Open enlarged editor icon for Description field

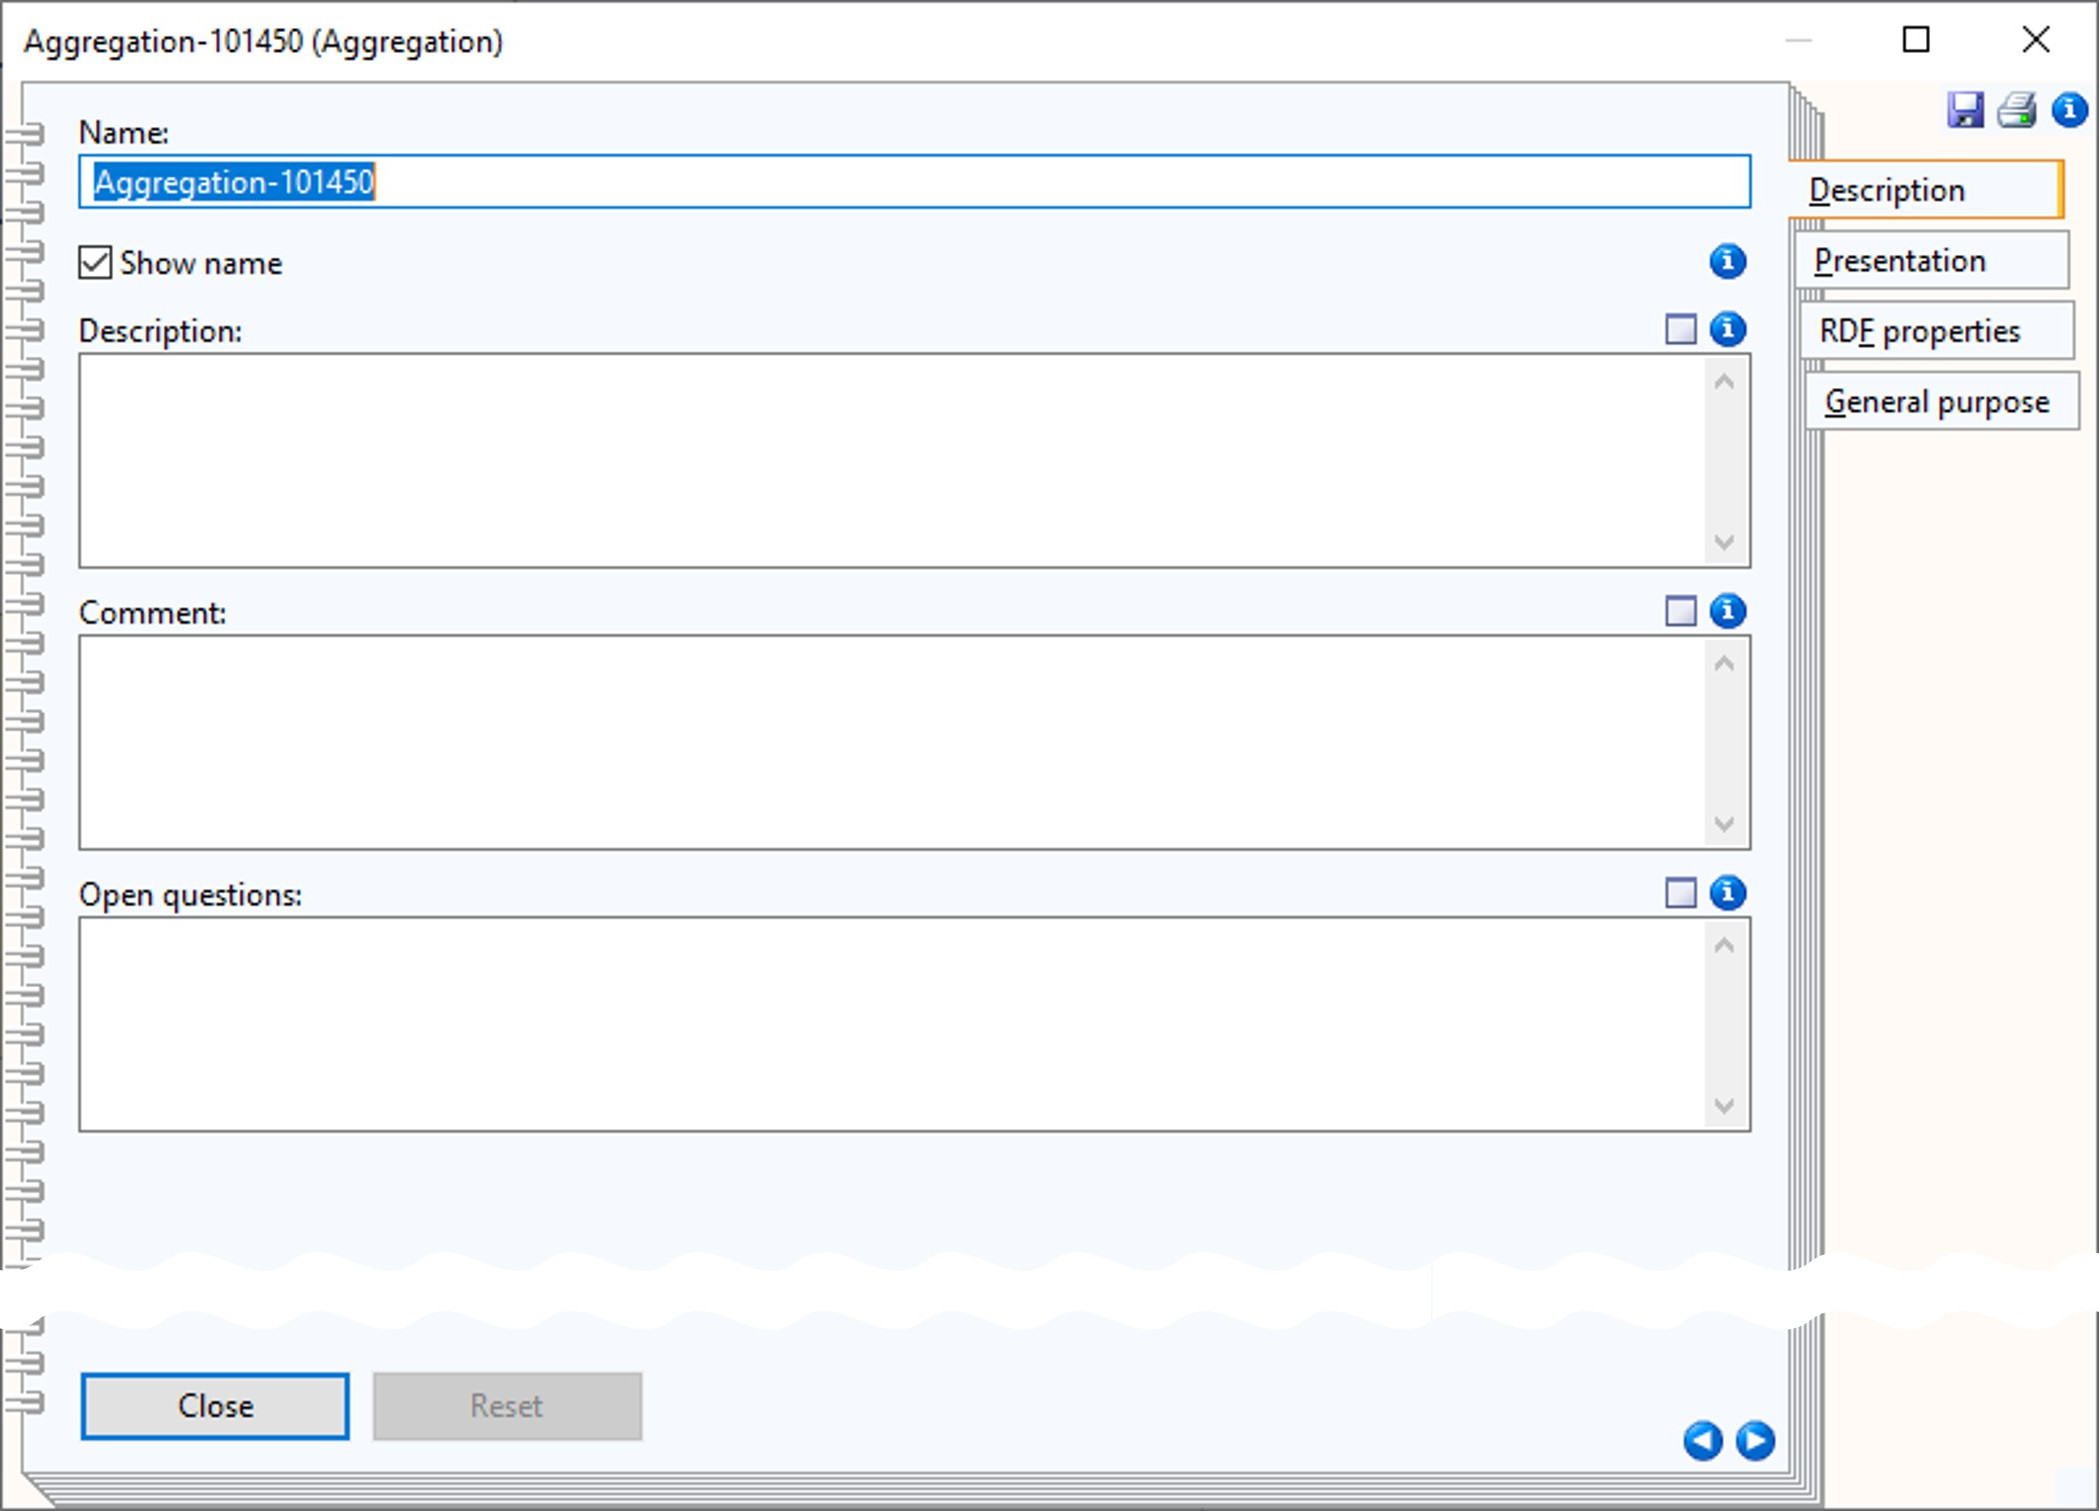pyautogui.click(x=1681, y=329)
